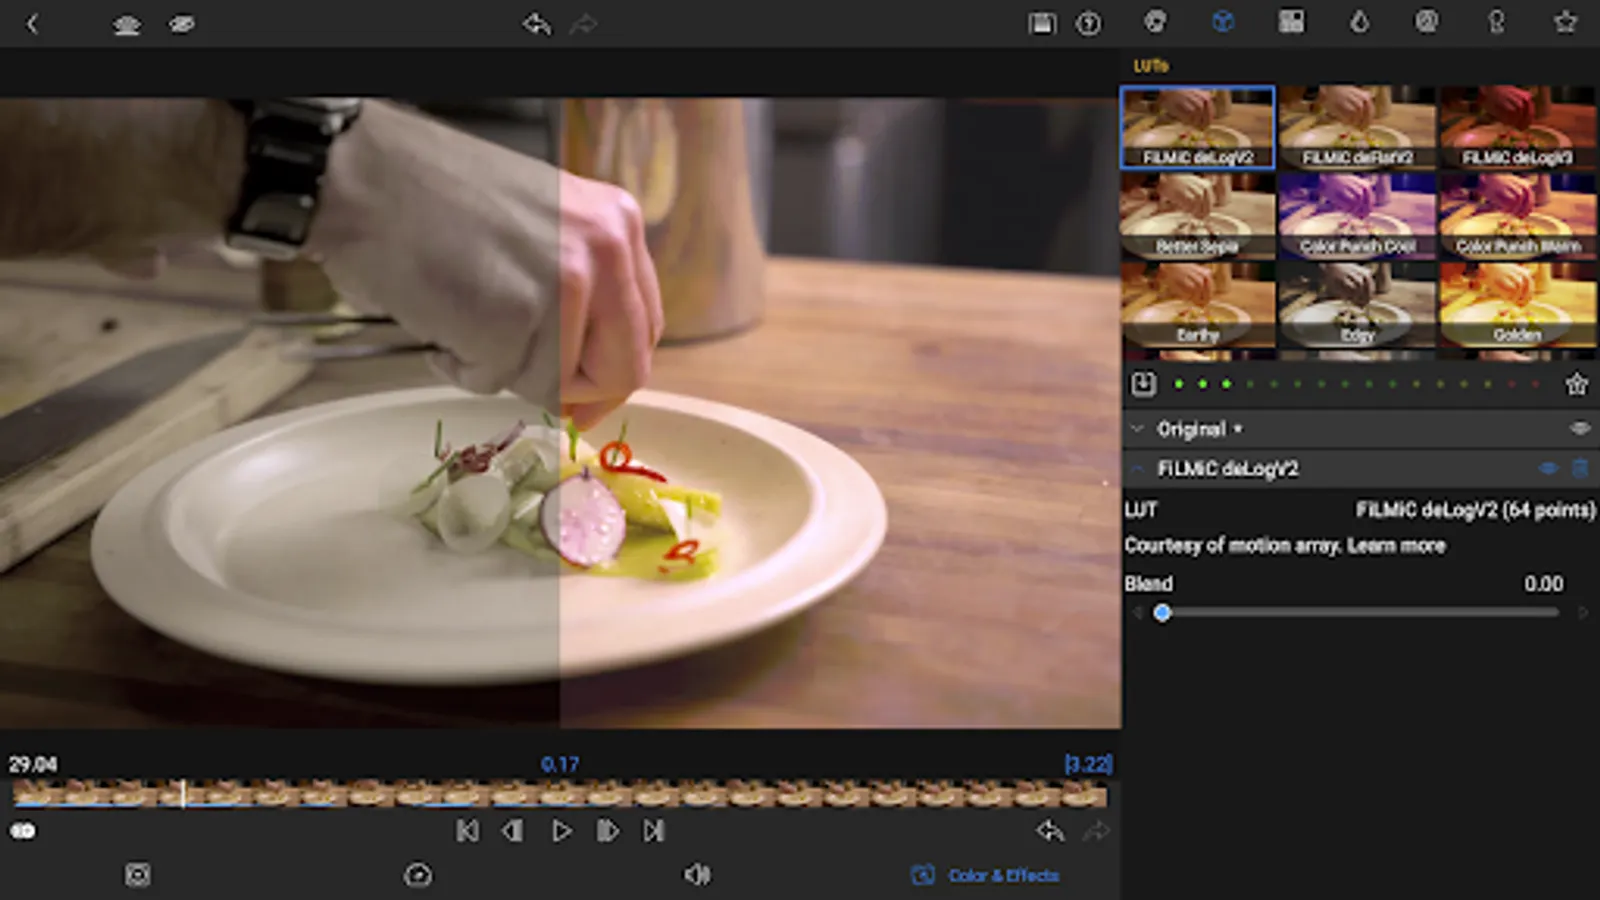Image resolution: width=1600 pixels, height=900 pixels.
Task: Collapse the FiLMiC deLogV2 effect chevron
Action: tap(1137, 468)
